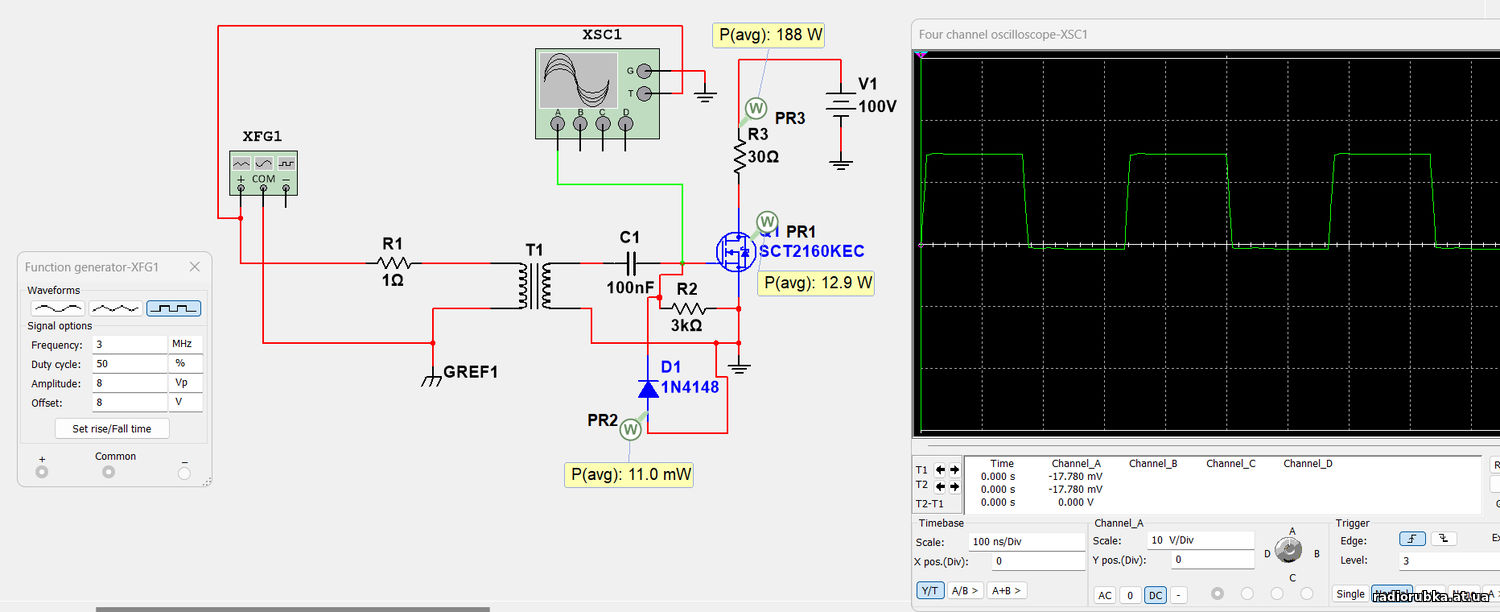The width and height of the screenshot is (1500, 612).
Task: Move cursor T2 left with arrow
Action: click(x=941, y=485)
